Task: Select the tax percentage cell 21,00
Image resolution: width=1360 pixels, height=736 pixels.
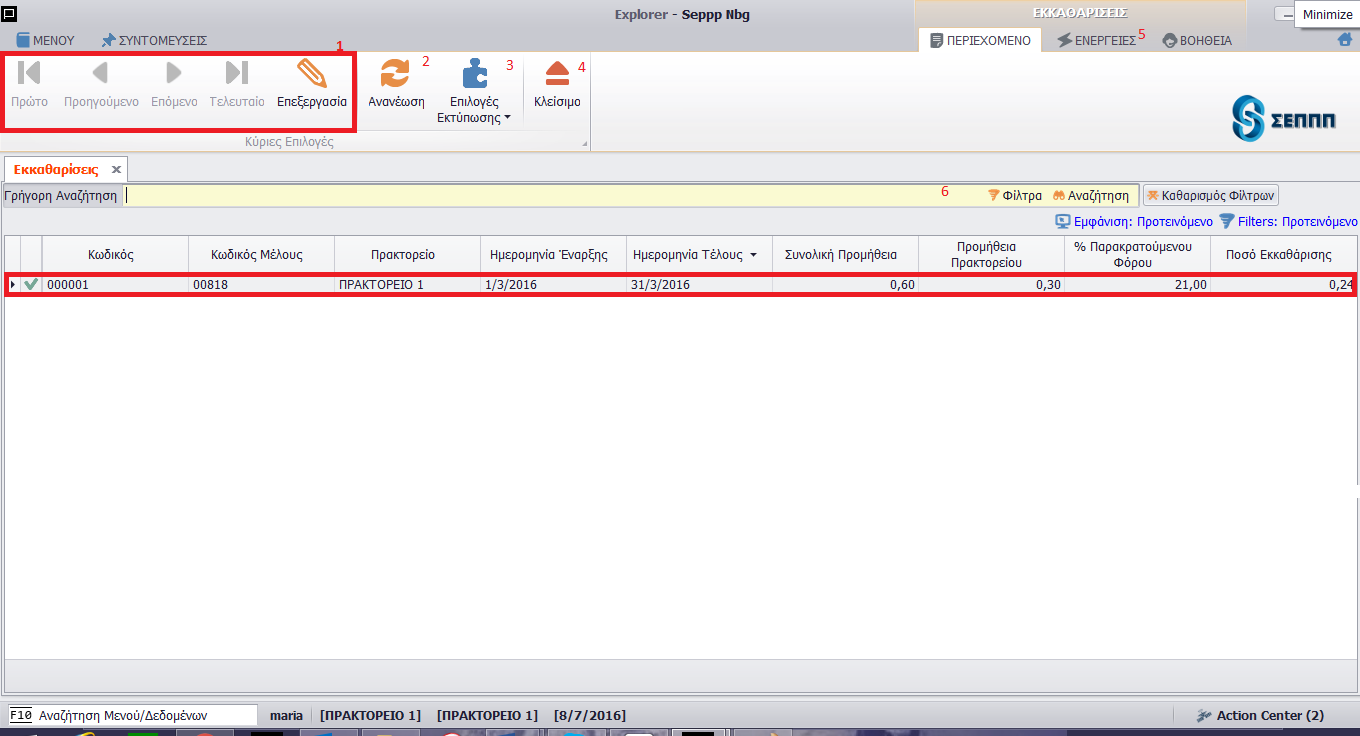Action: click(x=1138, y=285)
